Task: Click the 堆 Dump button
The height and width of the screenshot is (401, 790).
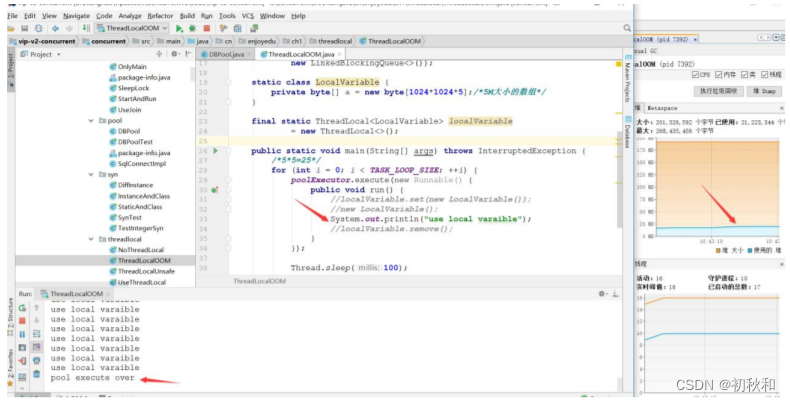Action: click(x=764, y=91)
